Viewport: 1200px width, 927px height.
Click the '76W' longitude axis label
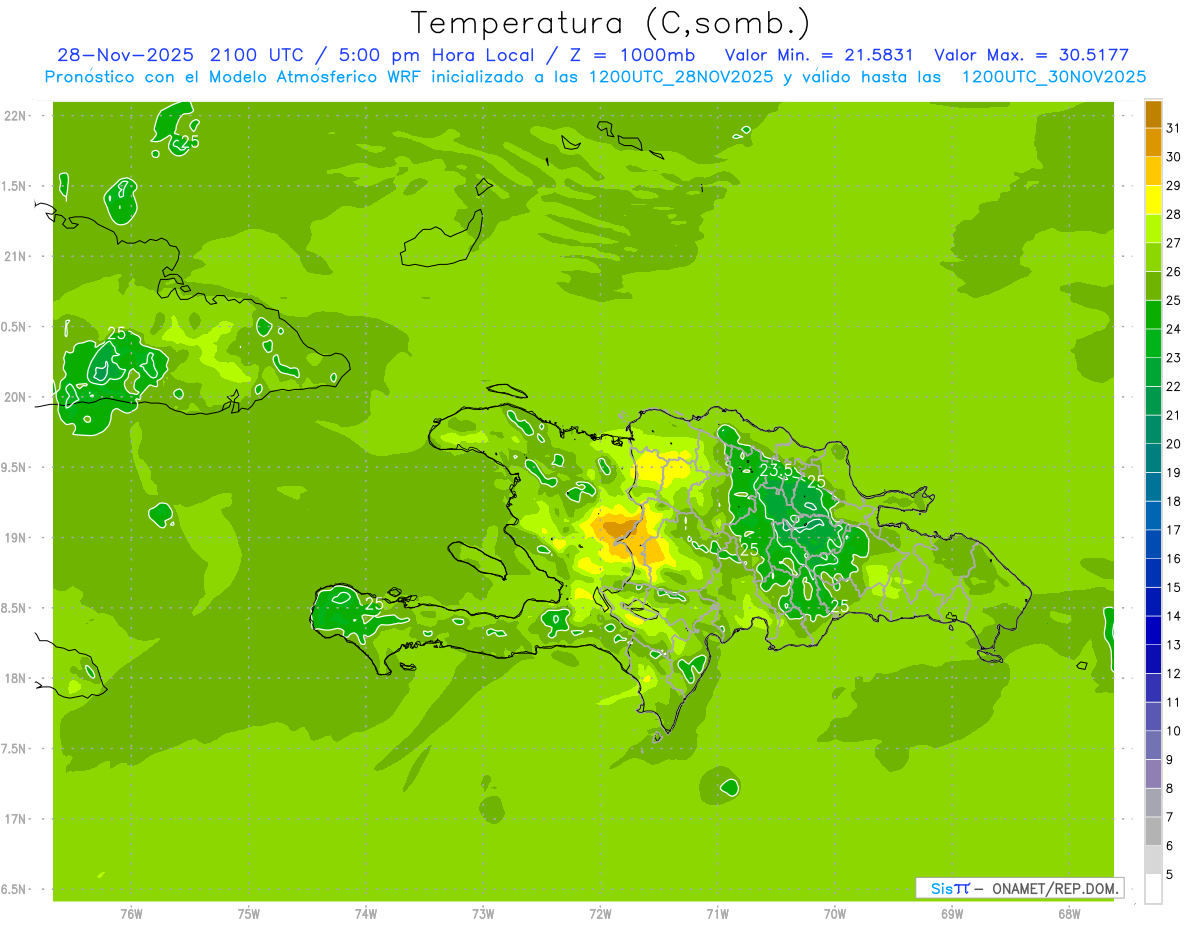pos(131,914)
